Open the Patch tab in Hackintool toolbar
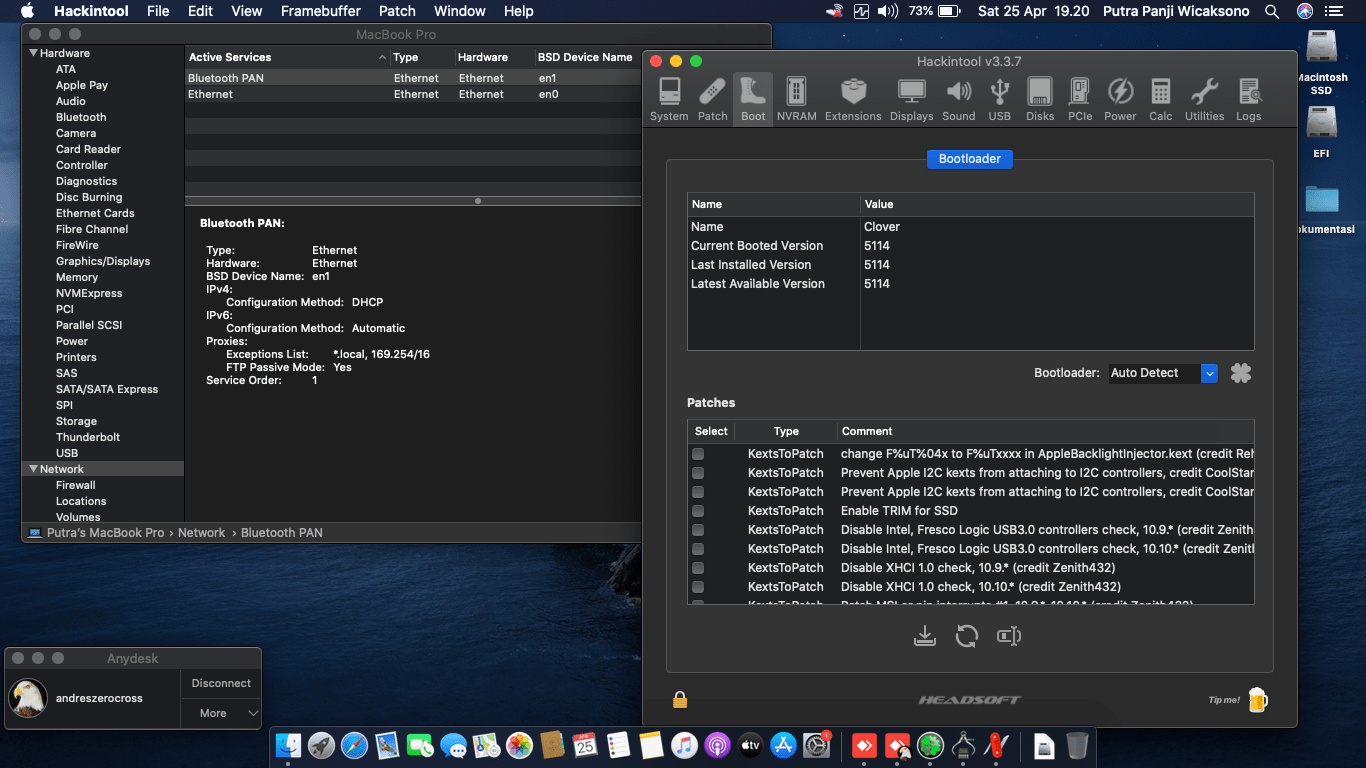Image resolution: width=1366 pixels, height=768 pixels. tap(712, 100)
